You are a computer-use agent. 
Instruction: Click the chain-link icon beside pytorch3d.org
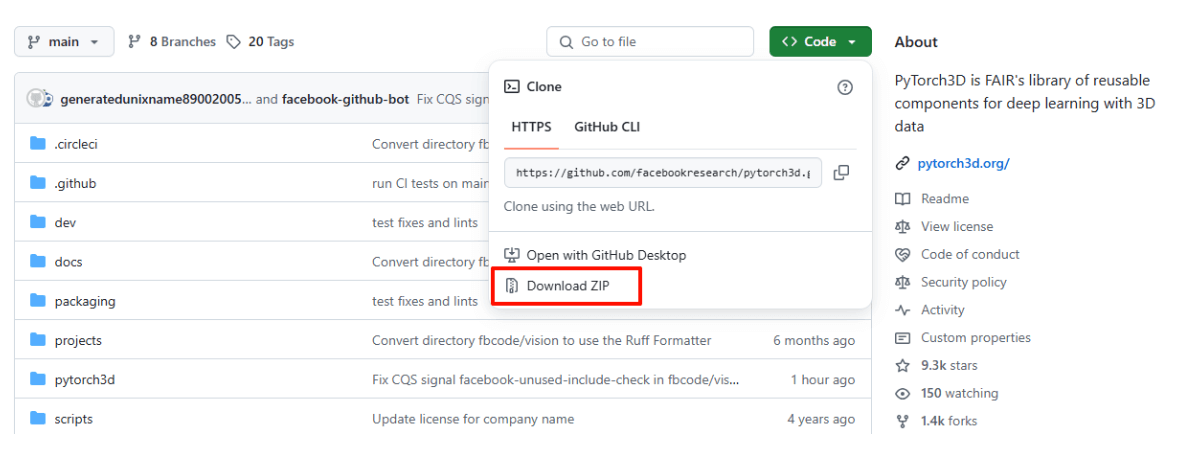(902, 163)
